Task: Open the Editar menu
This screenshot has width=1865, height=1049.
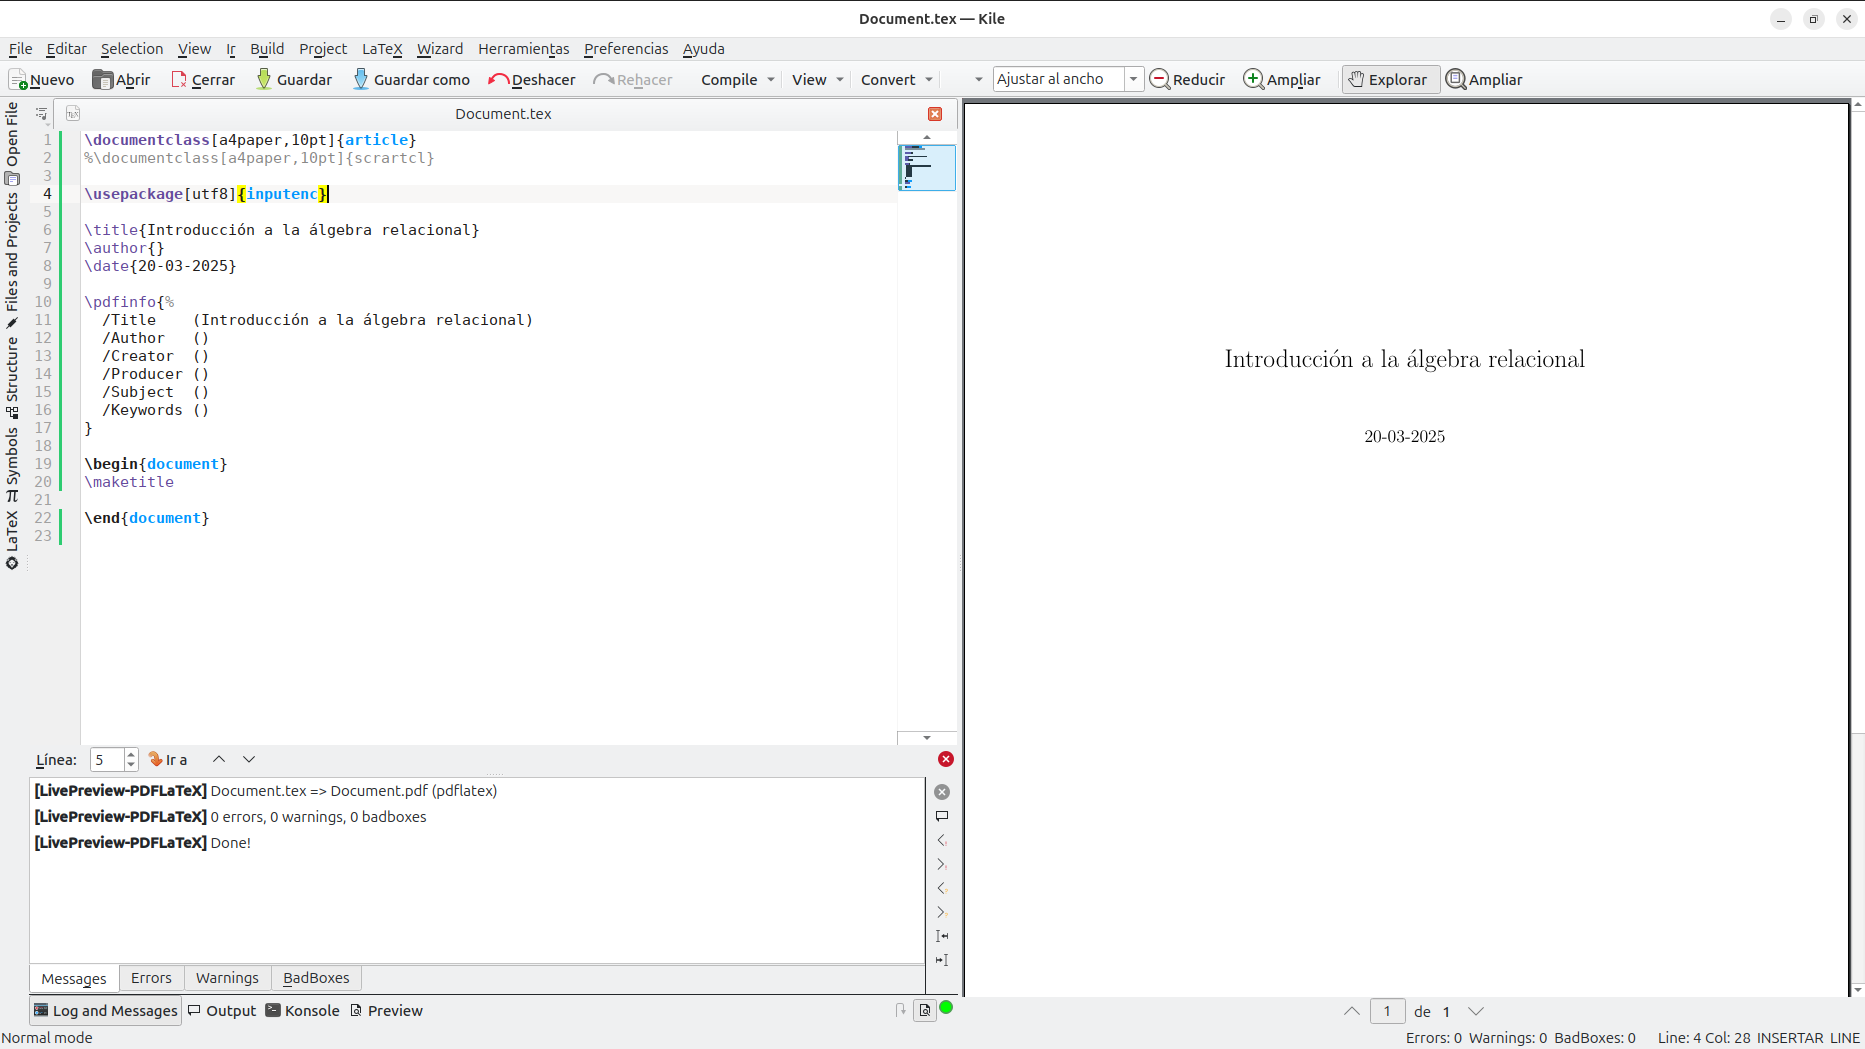Action: pos(66,49)
